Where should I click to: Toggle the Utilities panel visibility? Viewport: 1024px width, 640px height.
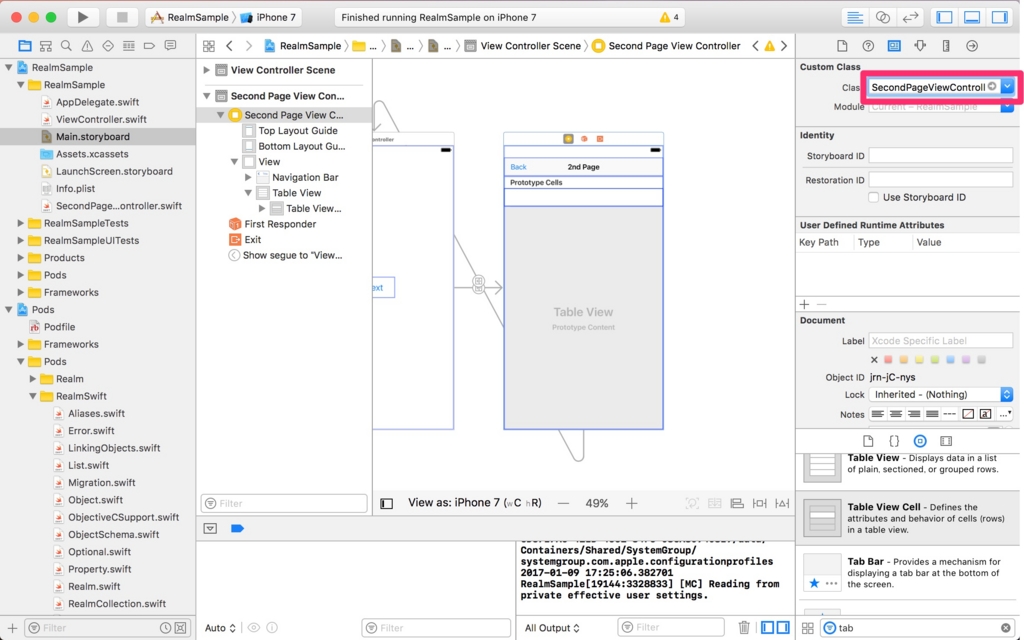point(1000,18)
